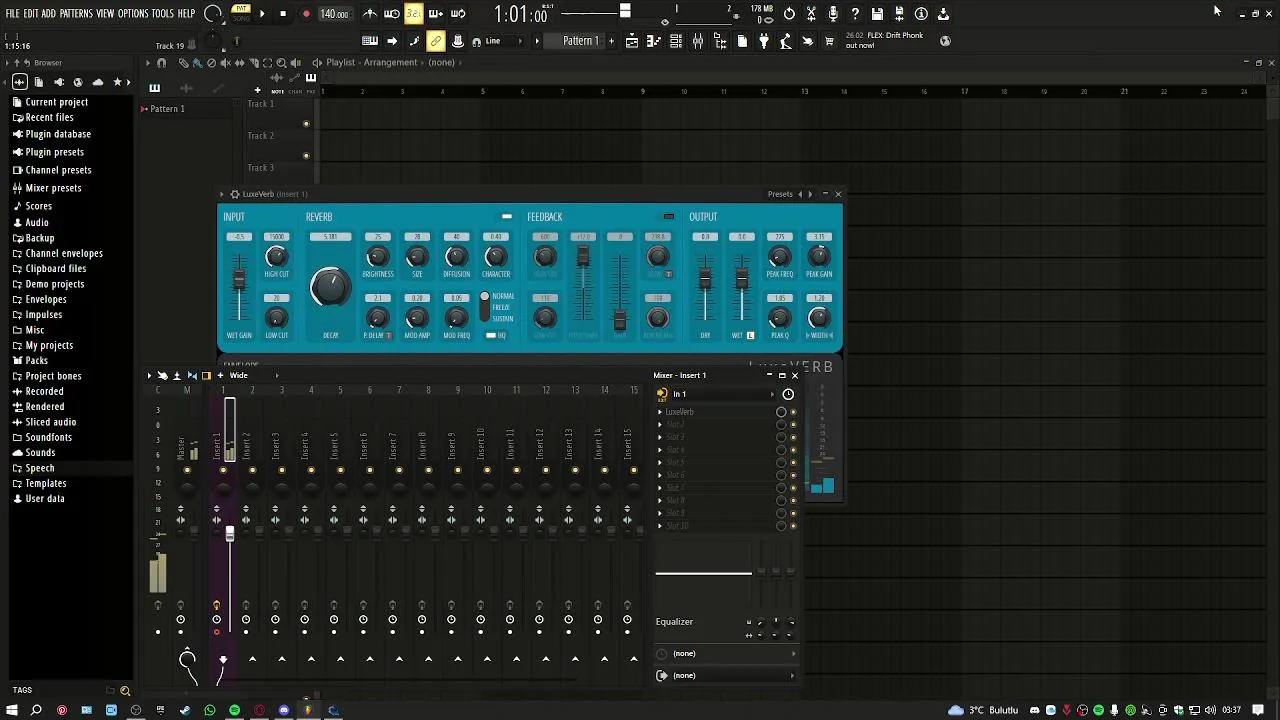Click the LuxeVerb BRIGHTNESS knob
Image resolution: width=1280 pixels, height=720 pixels.
click(377, 257)
